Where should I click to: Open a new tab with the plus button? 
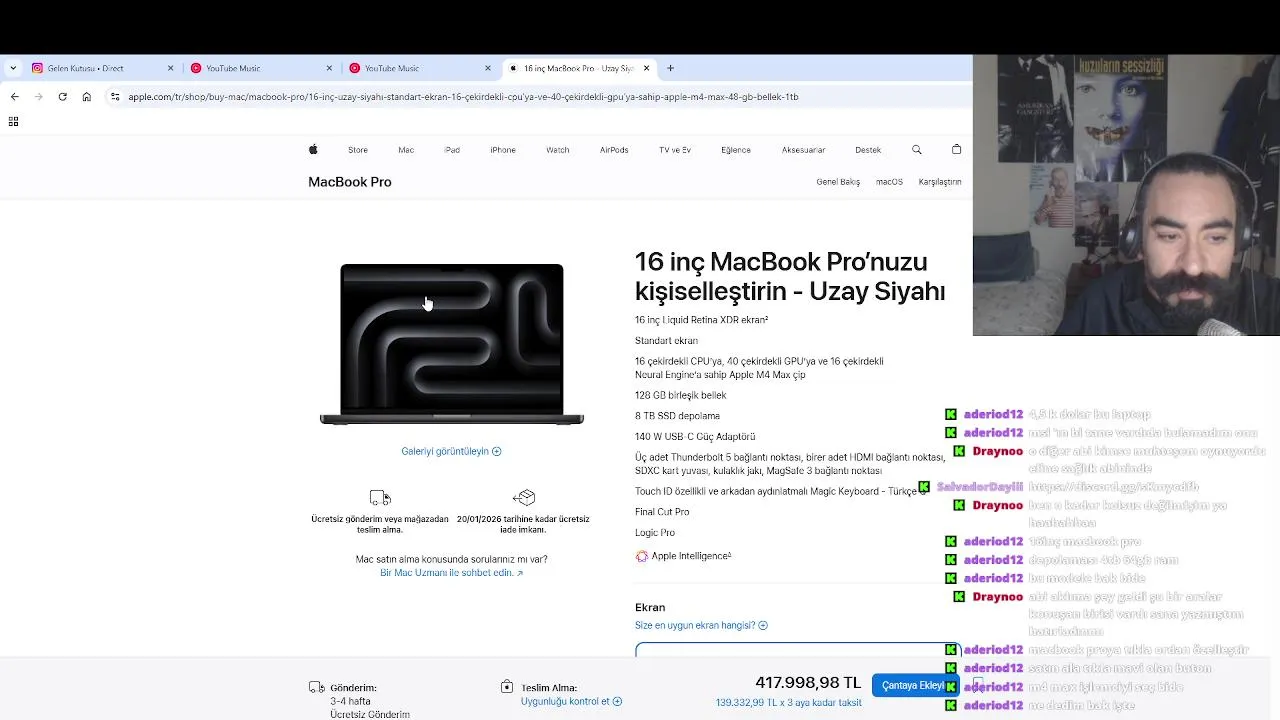(670, 68)
